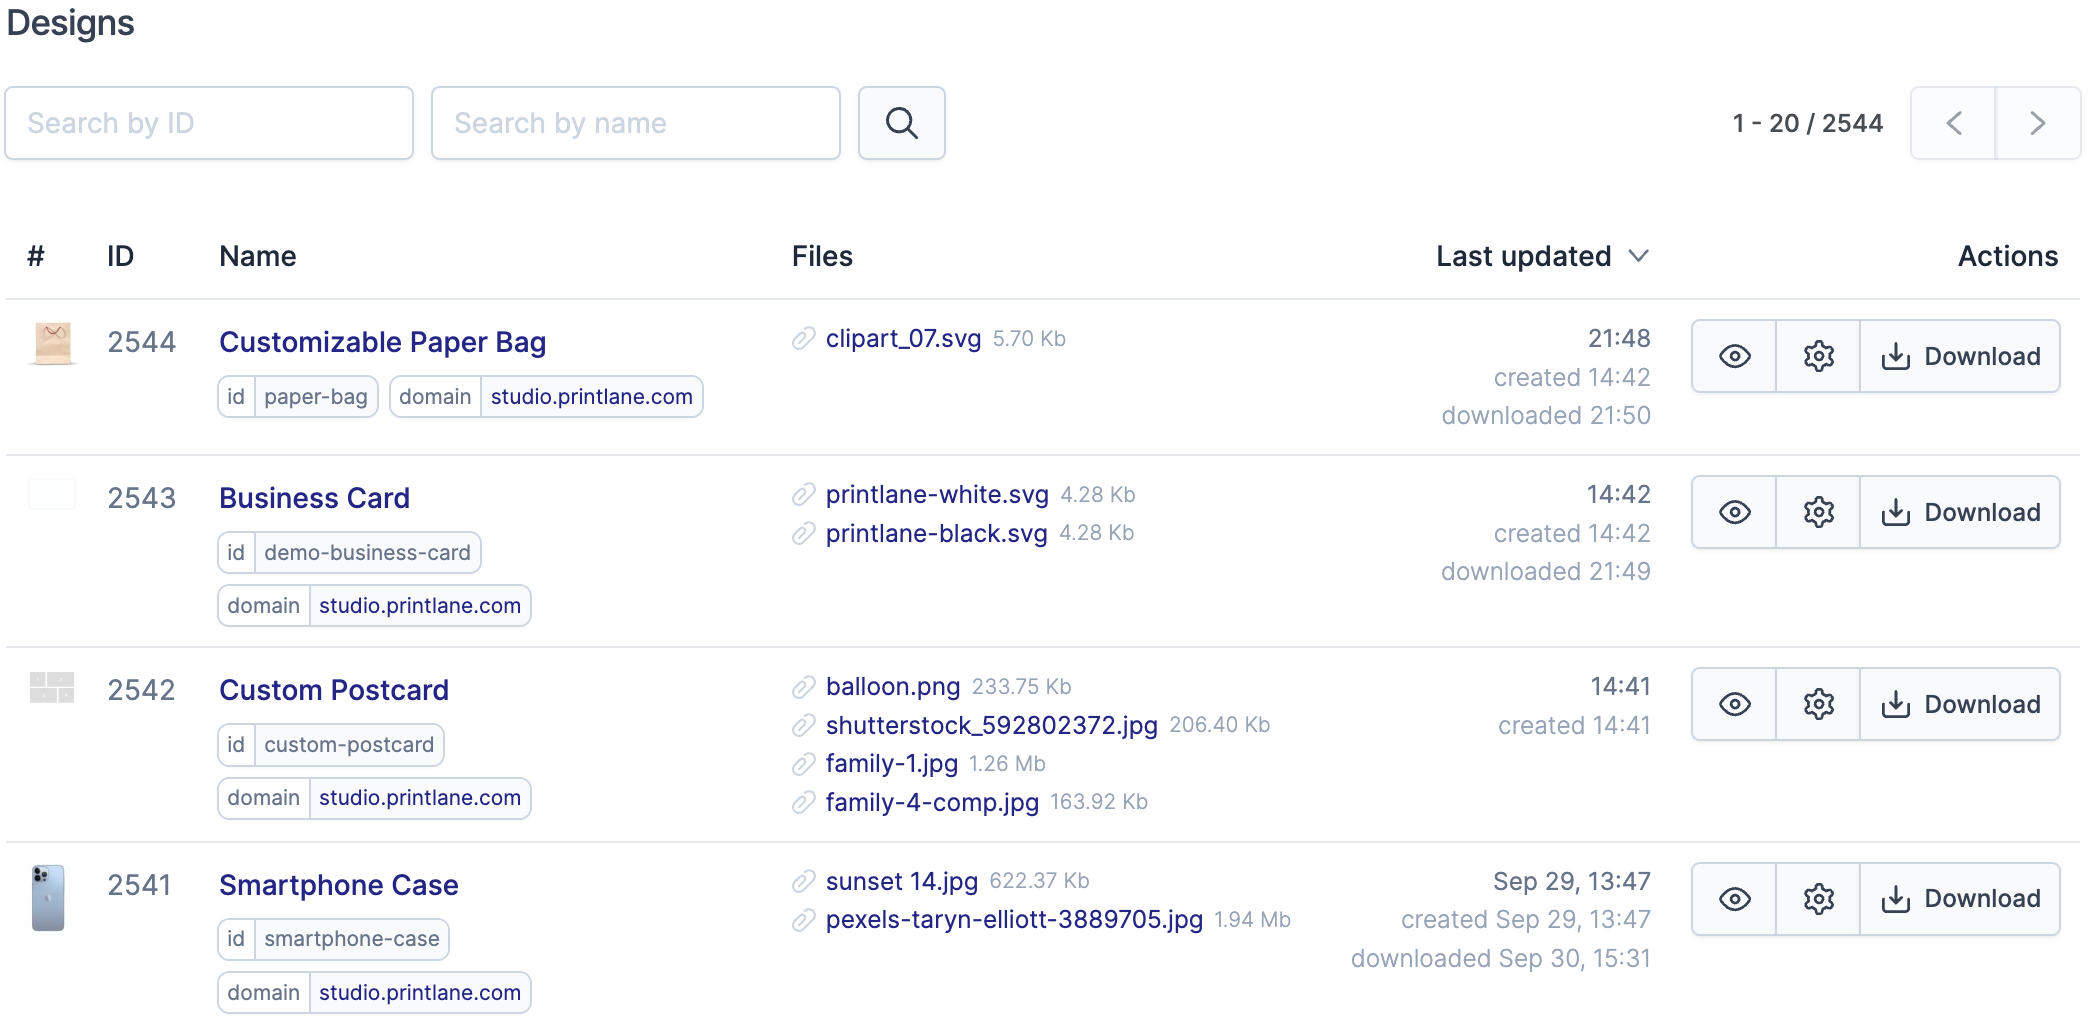Image resolution: width=2090 pixels, height=1036 pixels.
Task: Open settings gear for Business Card design
Action: tap(1818, 512)
